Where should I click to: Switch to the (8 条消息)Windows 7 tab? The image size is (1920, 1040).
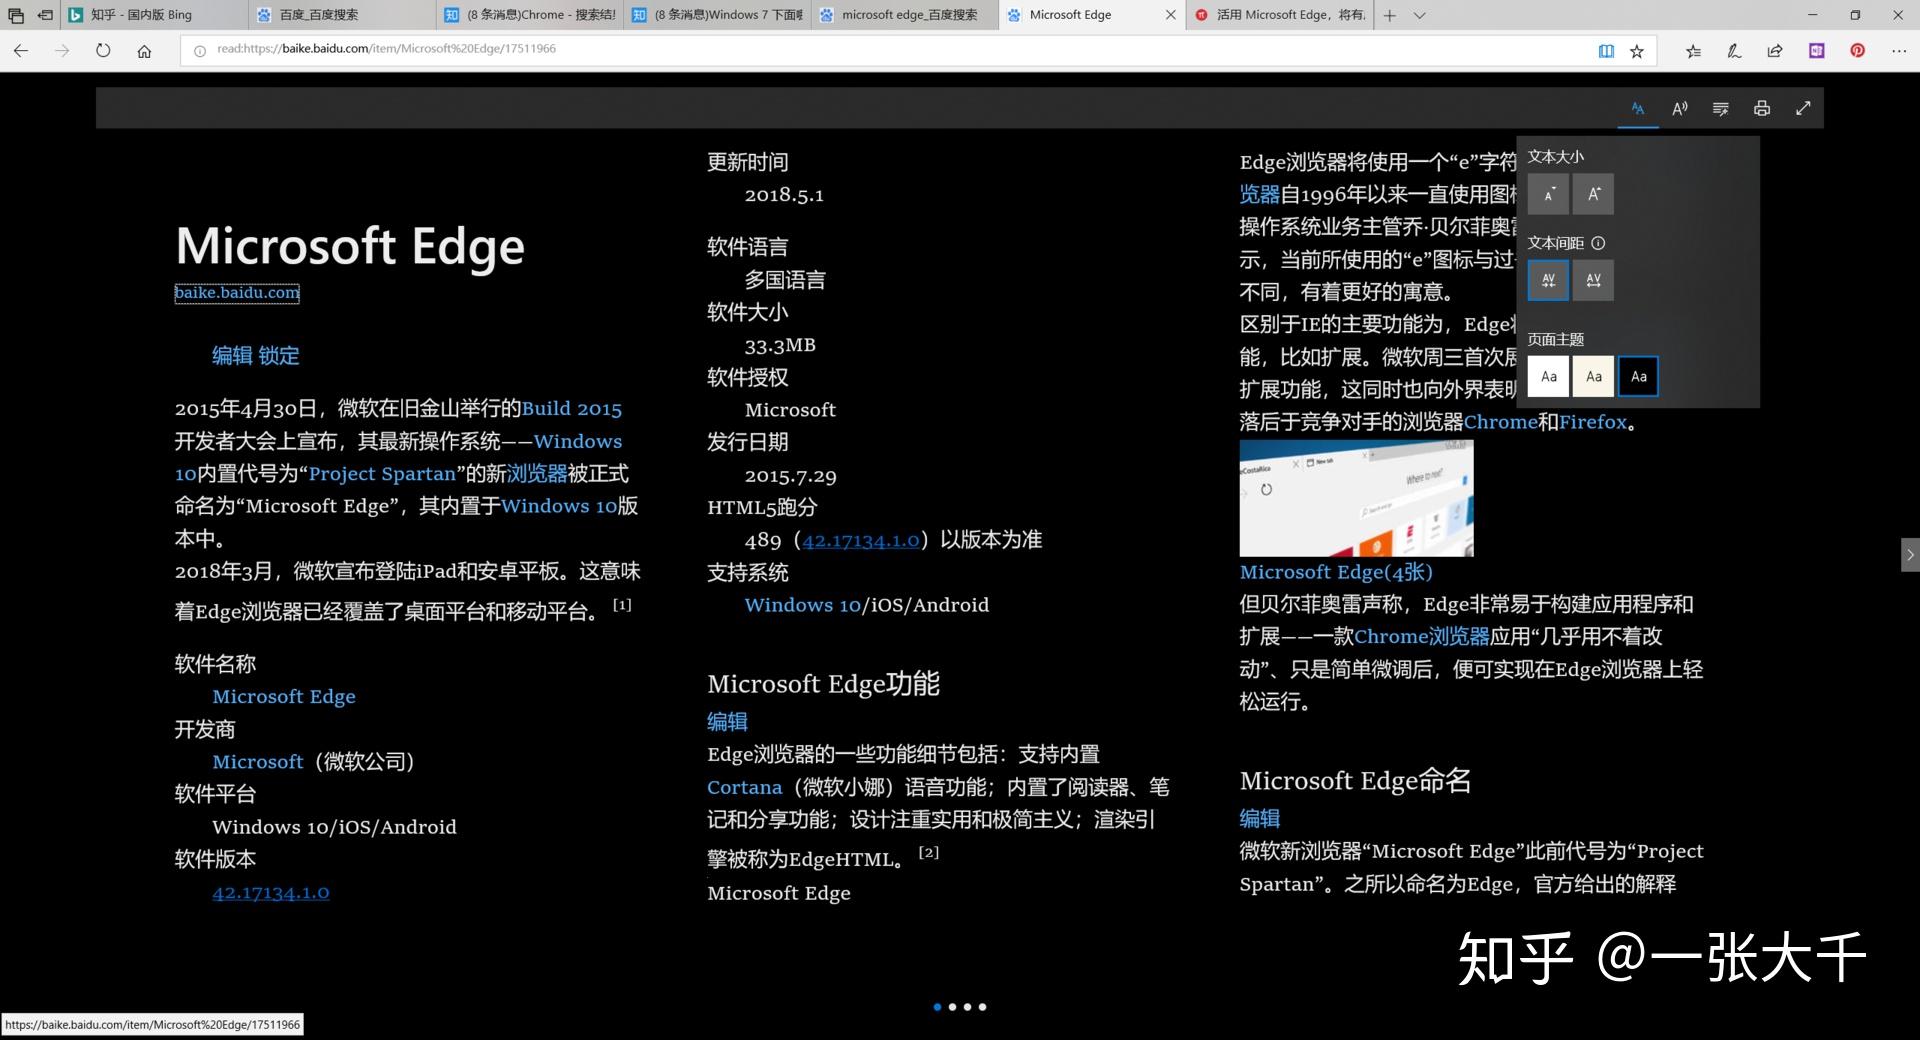719,15
